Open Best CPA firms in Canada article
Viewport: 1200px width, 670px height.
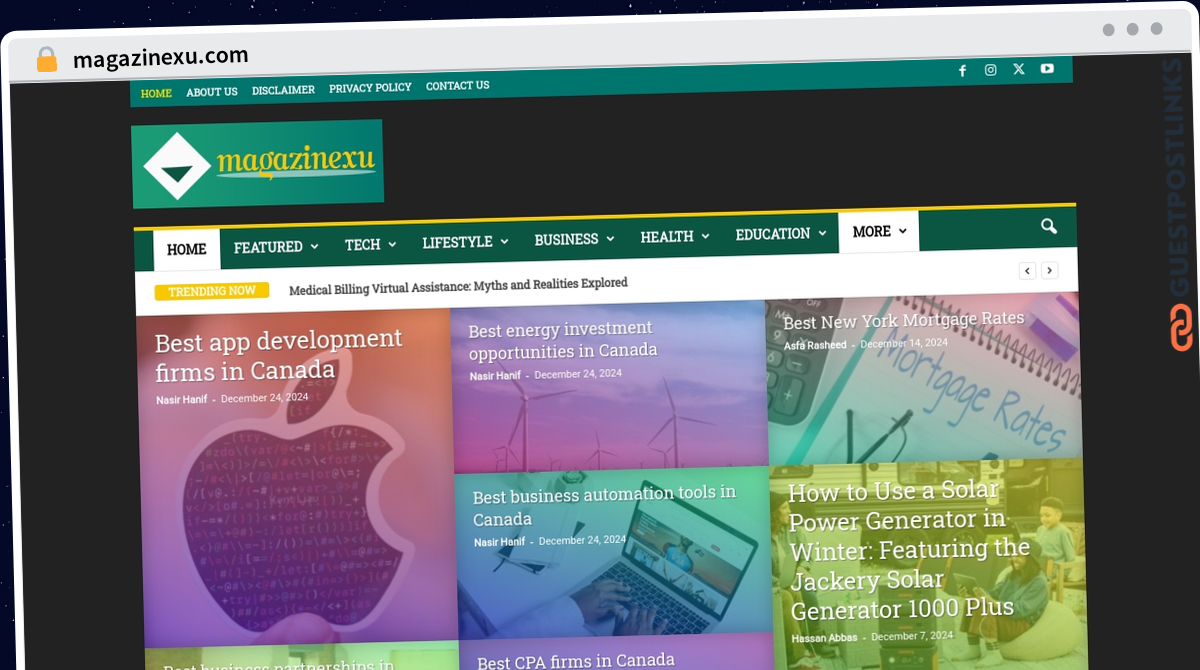[576, 661]
